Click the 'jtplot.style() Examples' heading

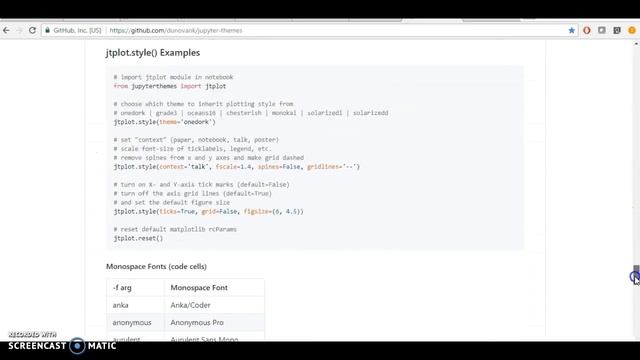point(153,53)
